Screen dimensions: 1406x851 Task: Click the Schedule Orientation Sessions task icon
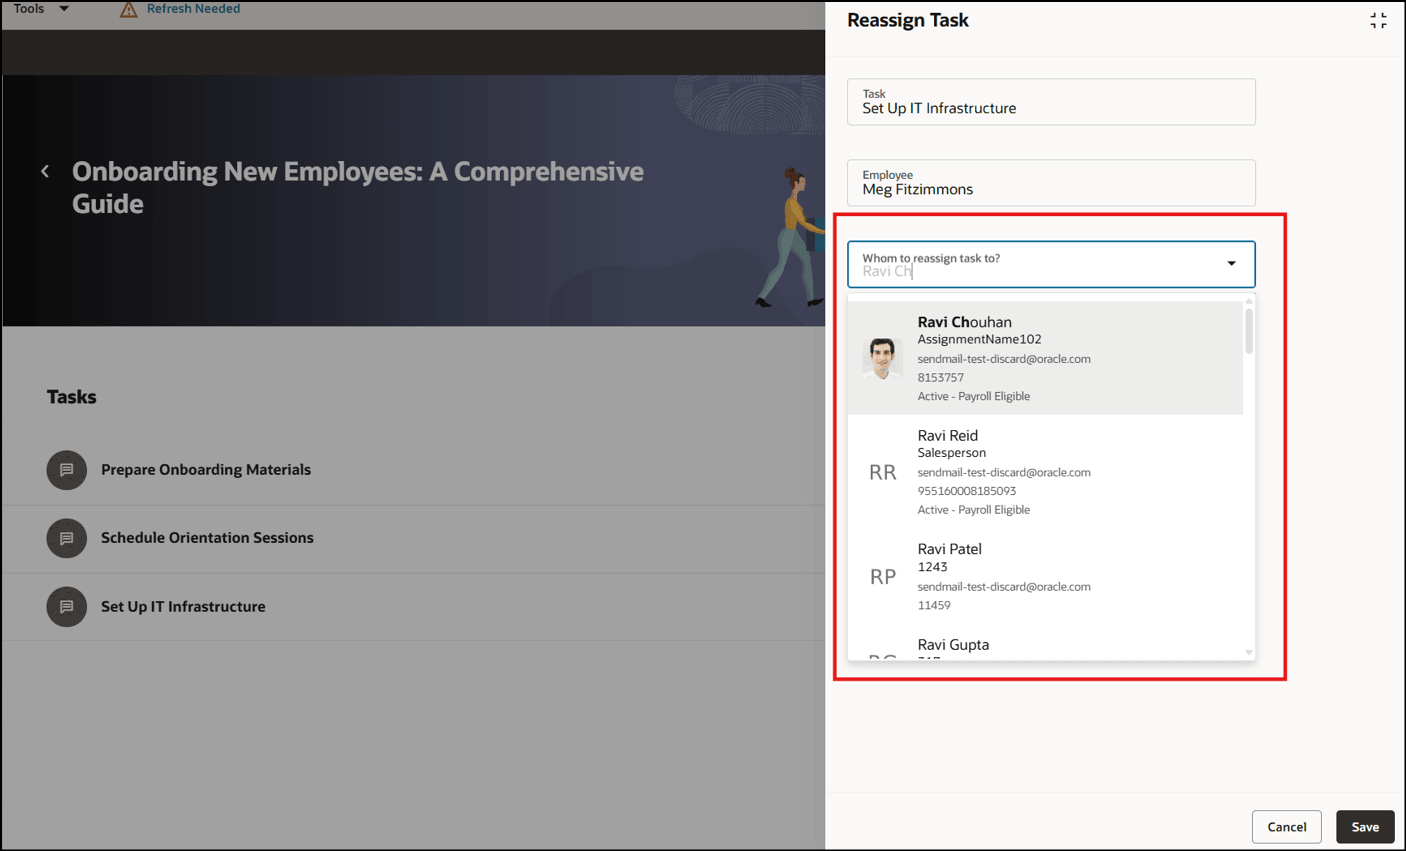tap(66, 538)
